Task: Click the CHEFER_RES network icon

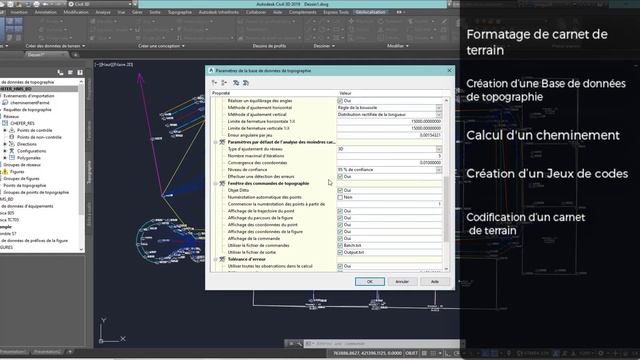Action: [5, 123]
